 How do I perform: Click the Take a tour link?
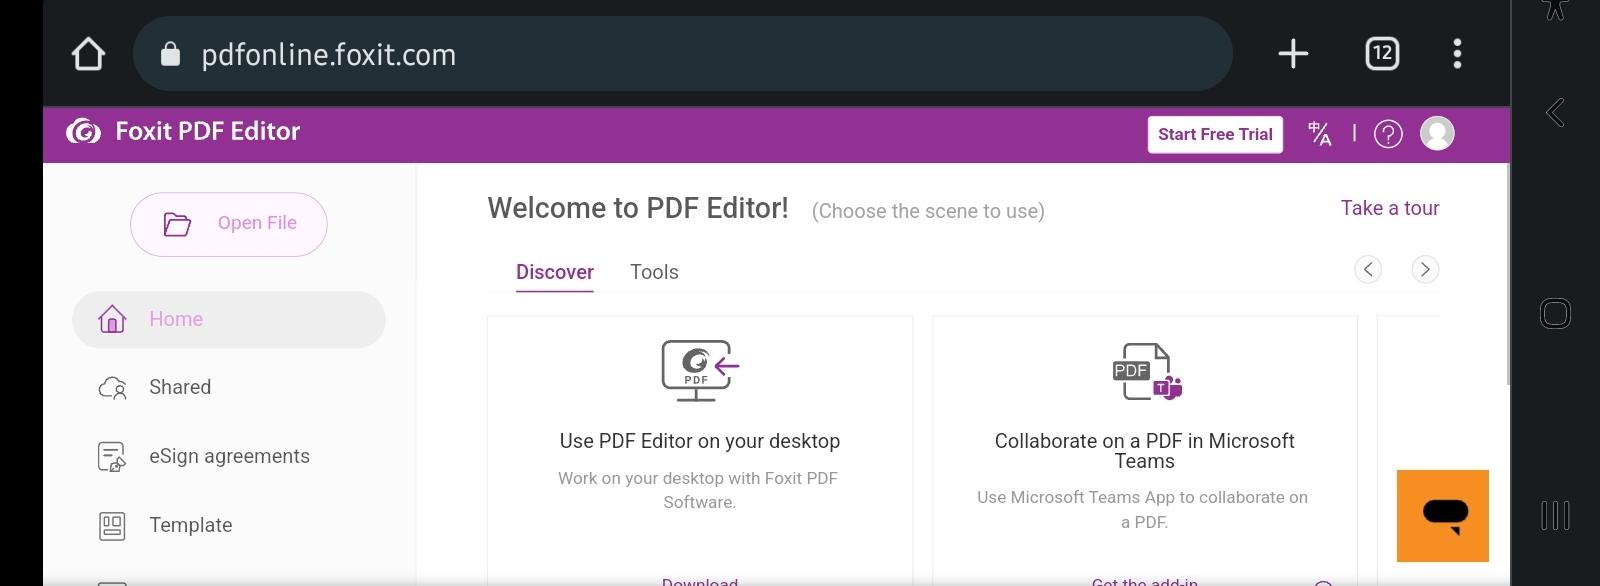point(1390,208)
